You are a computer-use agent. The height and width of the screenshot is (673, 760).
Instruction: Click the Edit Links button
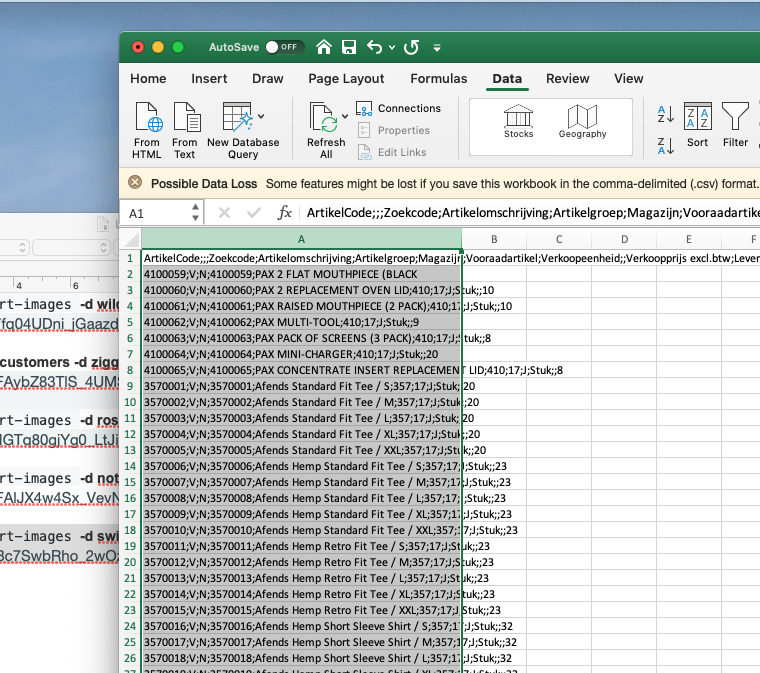point(392,152)
